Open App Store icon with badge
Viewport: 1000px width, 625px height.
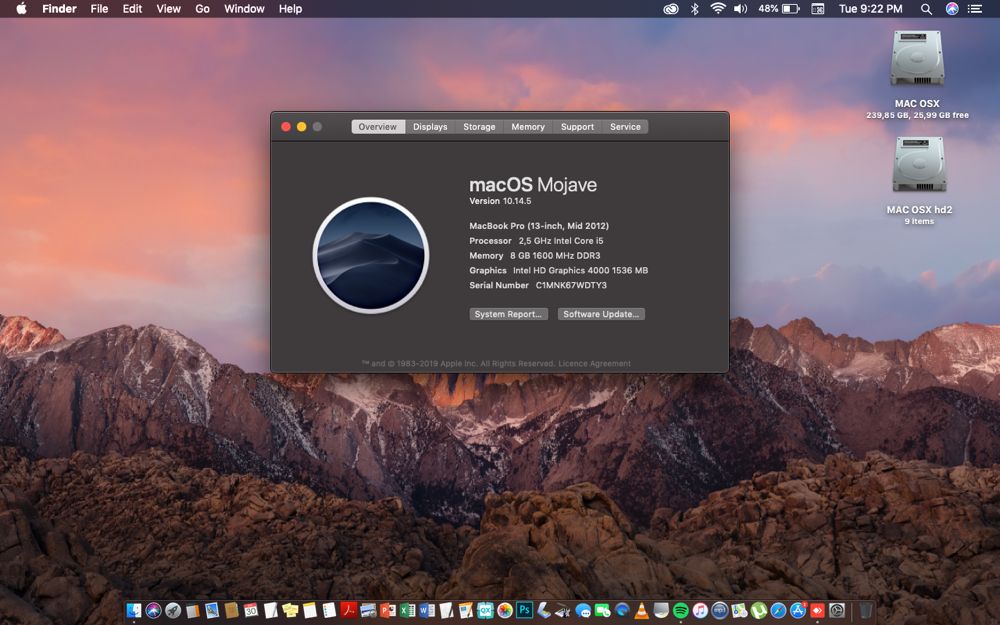[x=798, y=610]
